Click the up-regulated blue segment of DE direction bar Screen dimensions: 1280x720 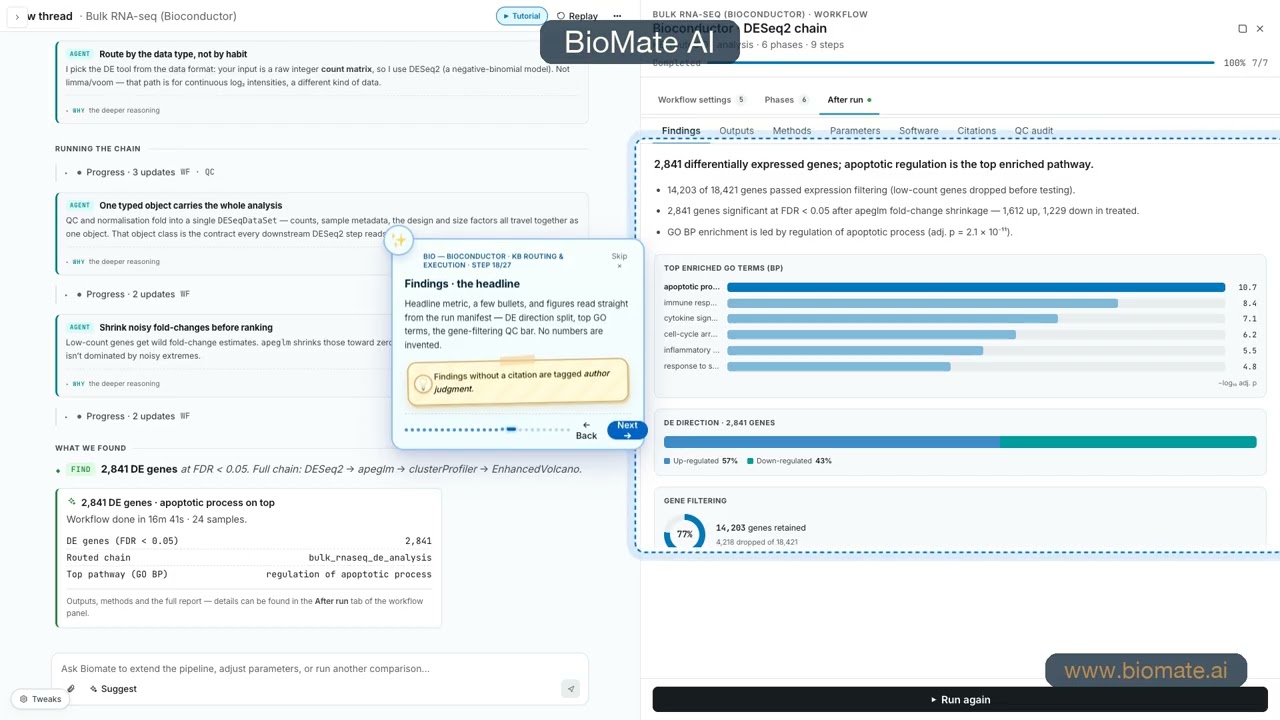832,442
